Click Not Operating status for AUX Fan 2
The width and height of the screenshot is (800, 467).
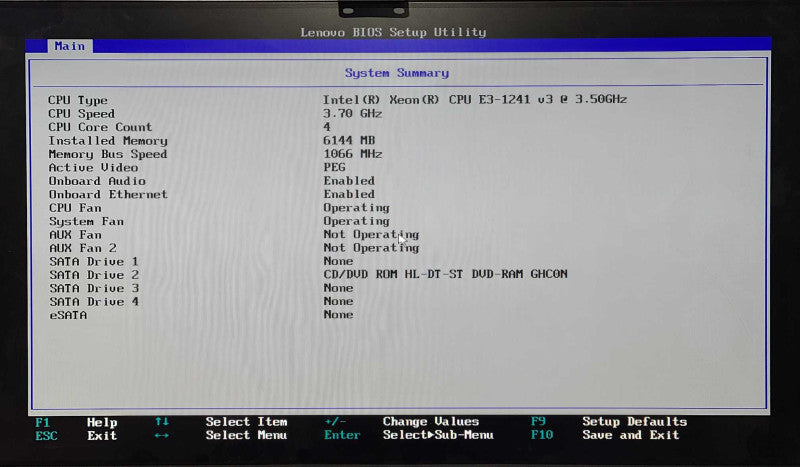(x=371, y=248)
